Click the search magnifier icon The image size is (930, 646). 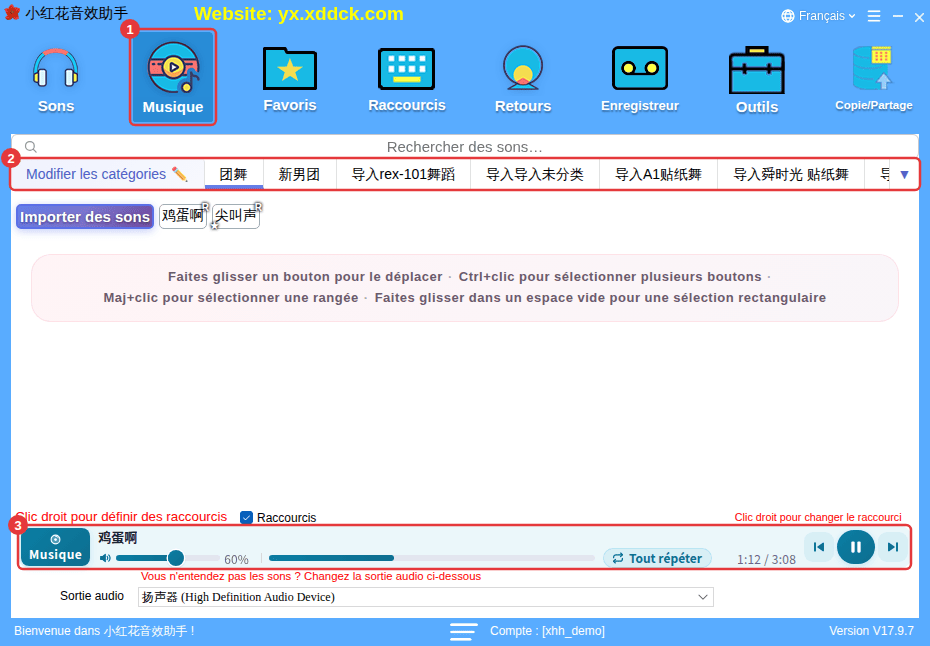(31, 147)
